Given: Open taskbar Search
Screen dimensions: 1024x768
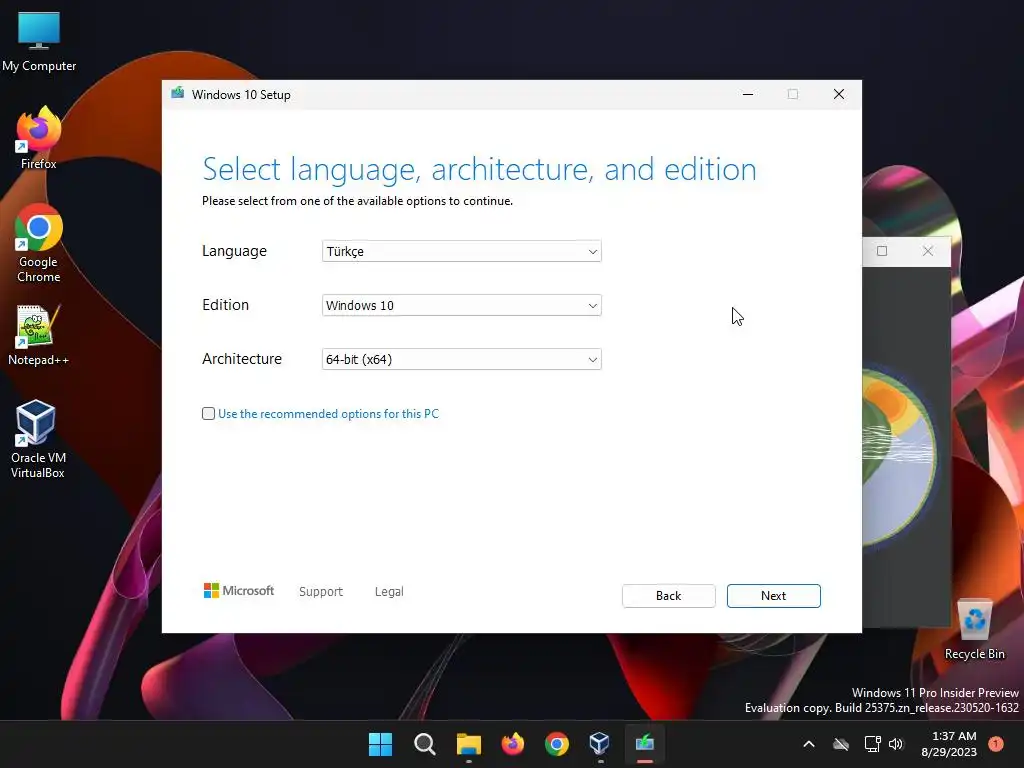Looking at the screenshot, I should tap(424, 744).
